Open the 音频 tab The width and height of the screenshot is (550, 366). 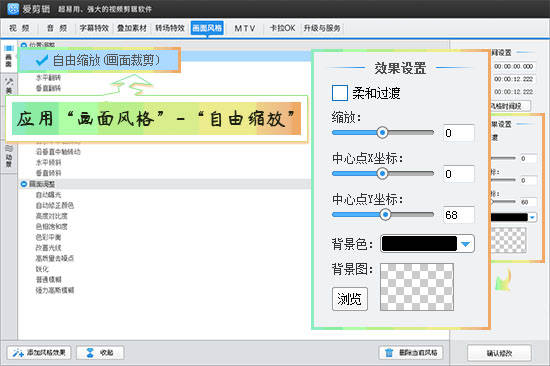pos(57,28)
